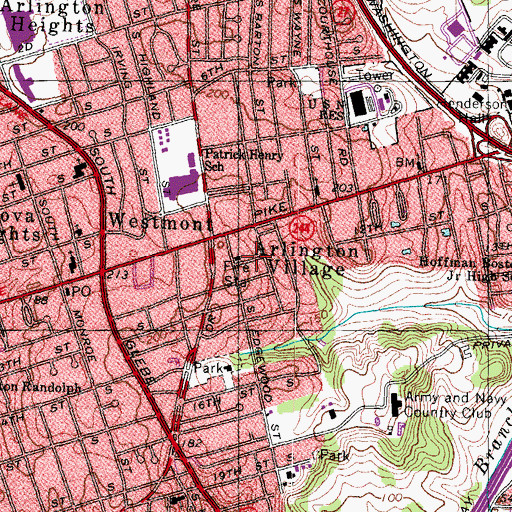Select the "Arlington Village" label
Screen dimensions: 512x512
point(307,260)
